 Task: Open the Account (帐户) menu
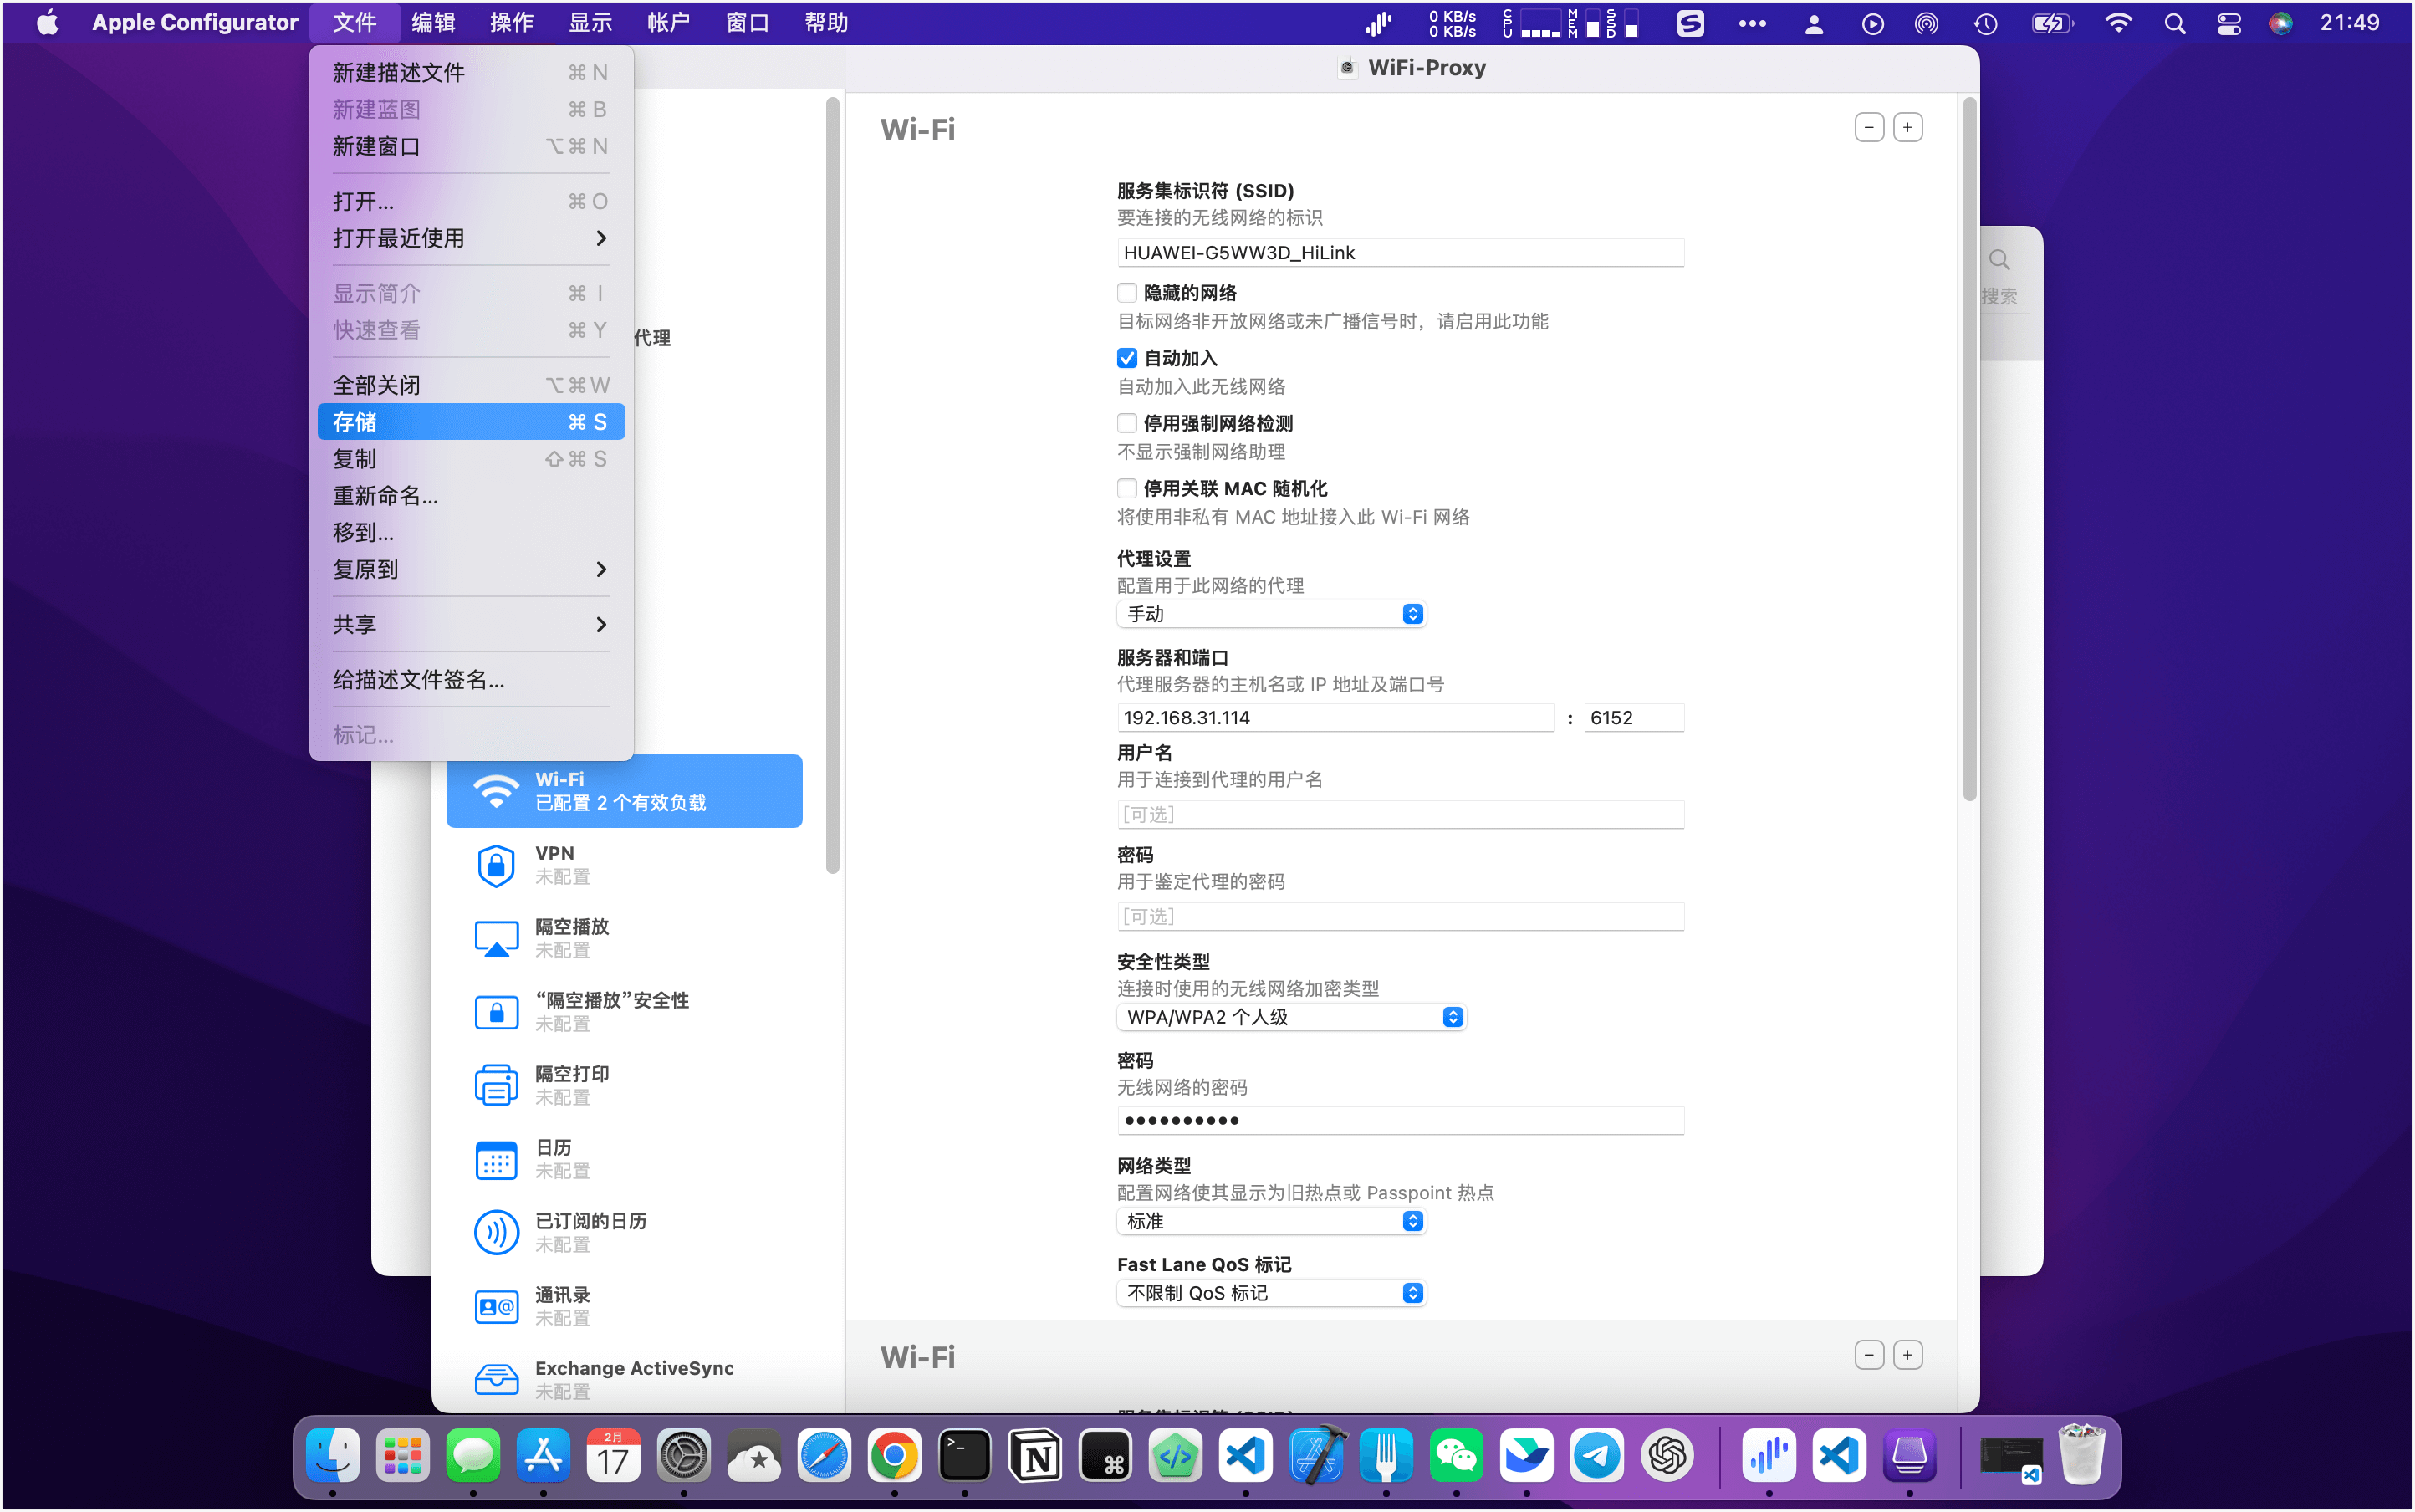tap(669, 23)
